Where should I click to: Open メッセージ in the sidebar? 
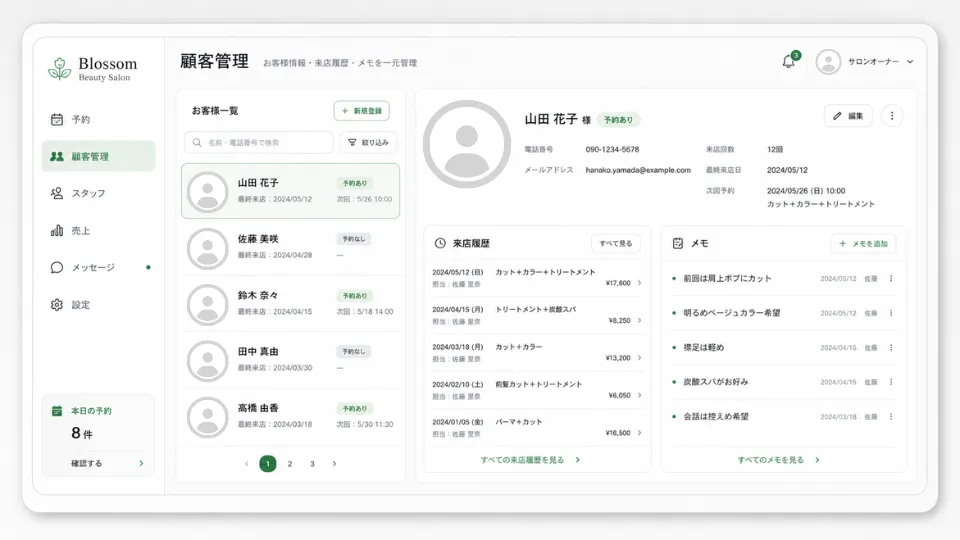(99, 268)
